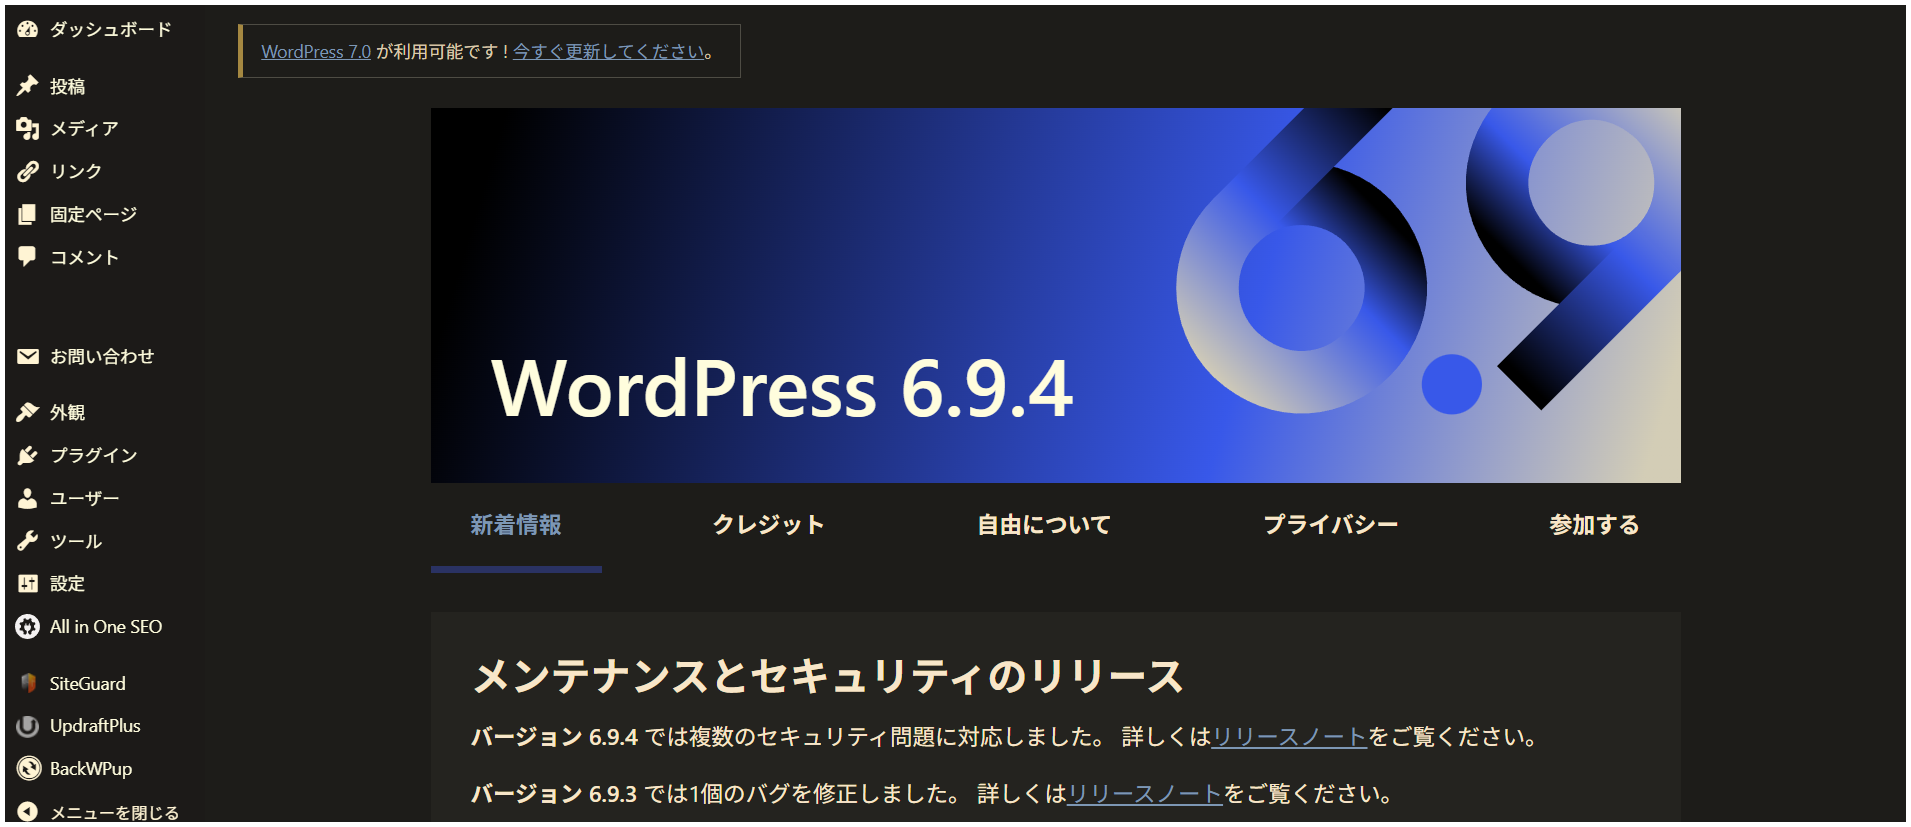Open プラグイン menu label
The image size is (1911, 827).
pos(94,455)
